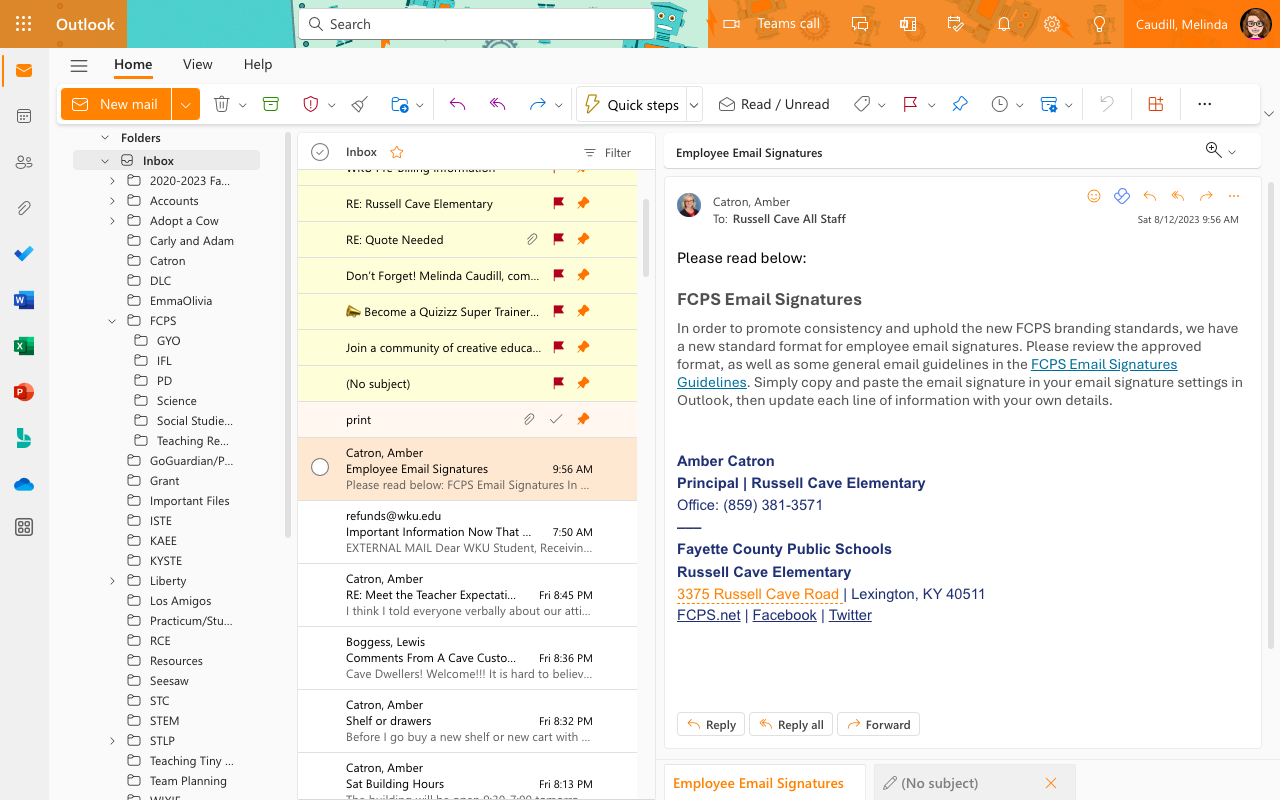This screenshot has width=1280, height=800.
Task: Select the Employee Email Signatures message circle
Action: [x=320, y=467]
